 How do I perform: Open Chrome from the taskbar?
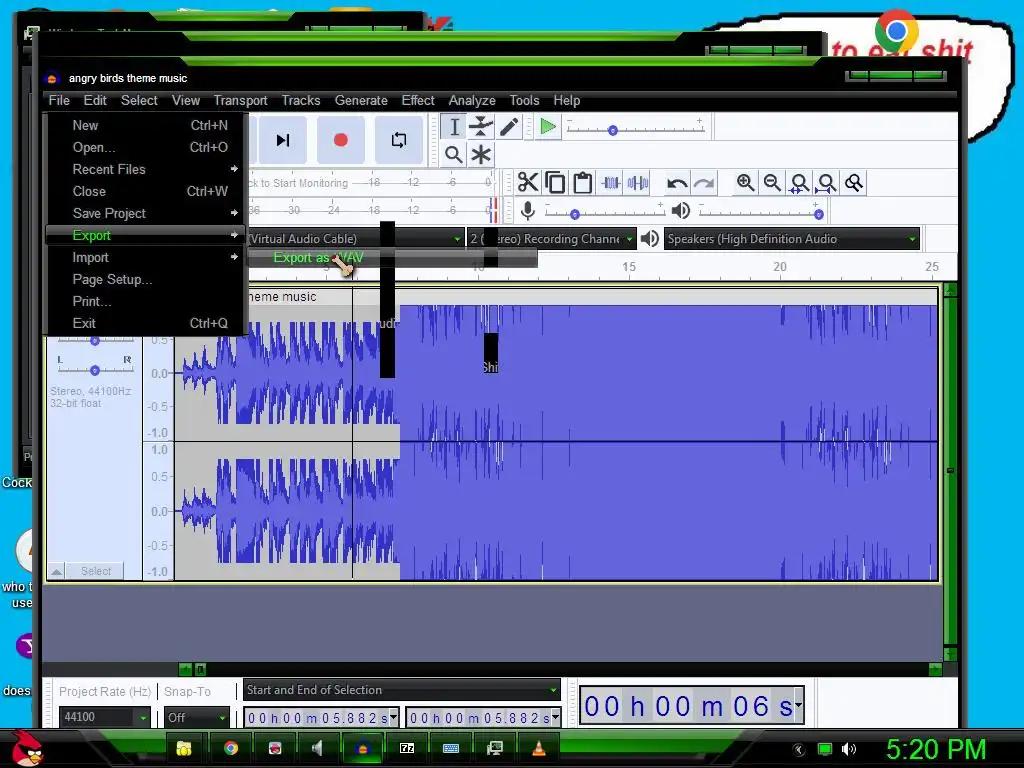pyautogui.click(x=231, y=748)
